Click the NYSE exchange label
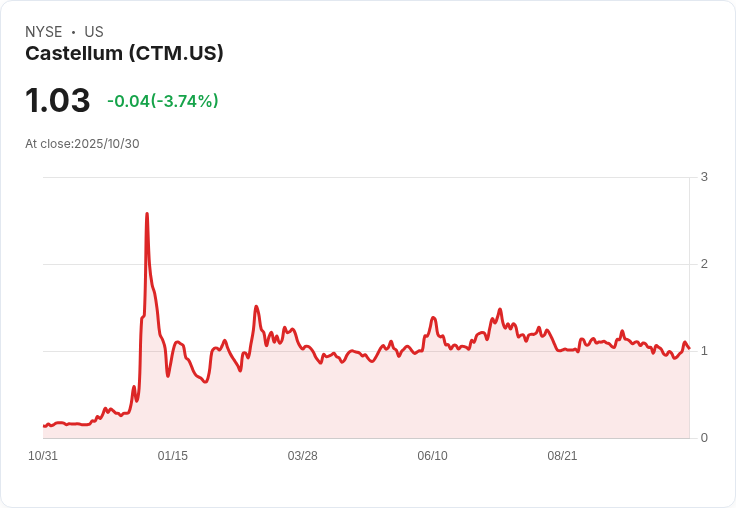 (x=44, y=32)
